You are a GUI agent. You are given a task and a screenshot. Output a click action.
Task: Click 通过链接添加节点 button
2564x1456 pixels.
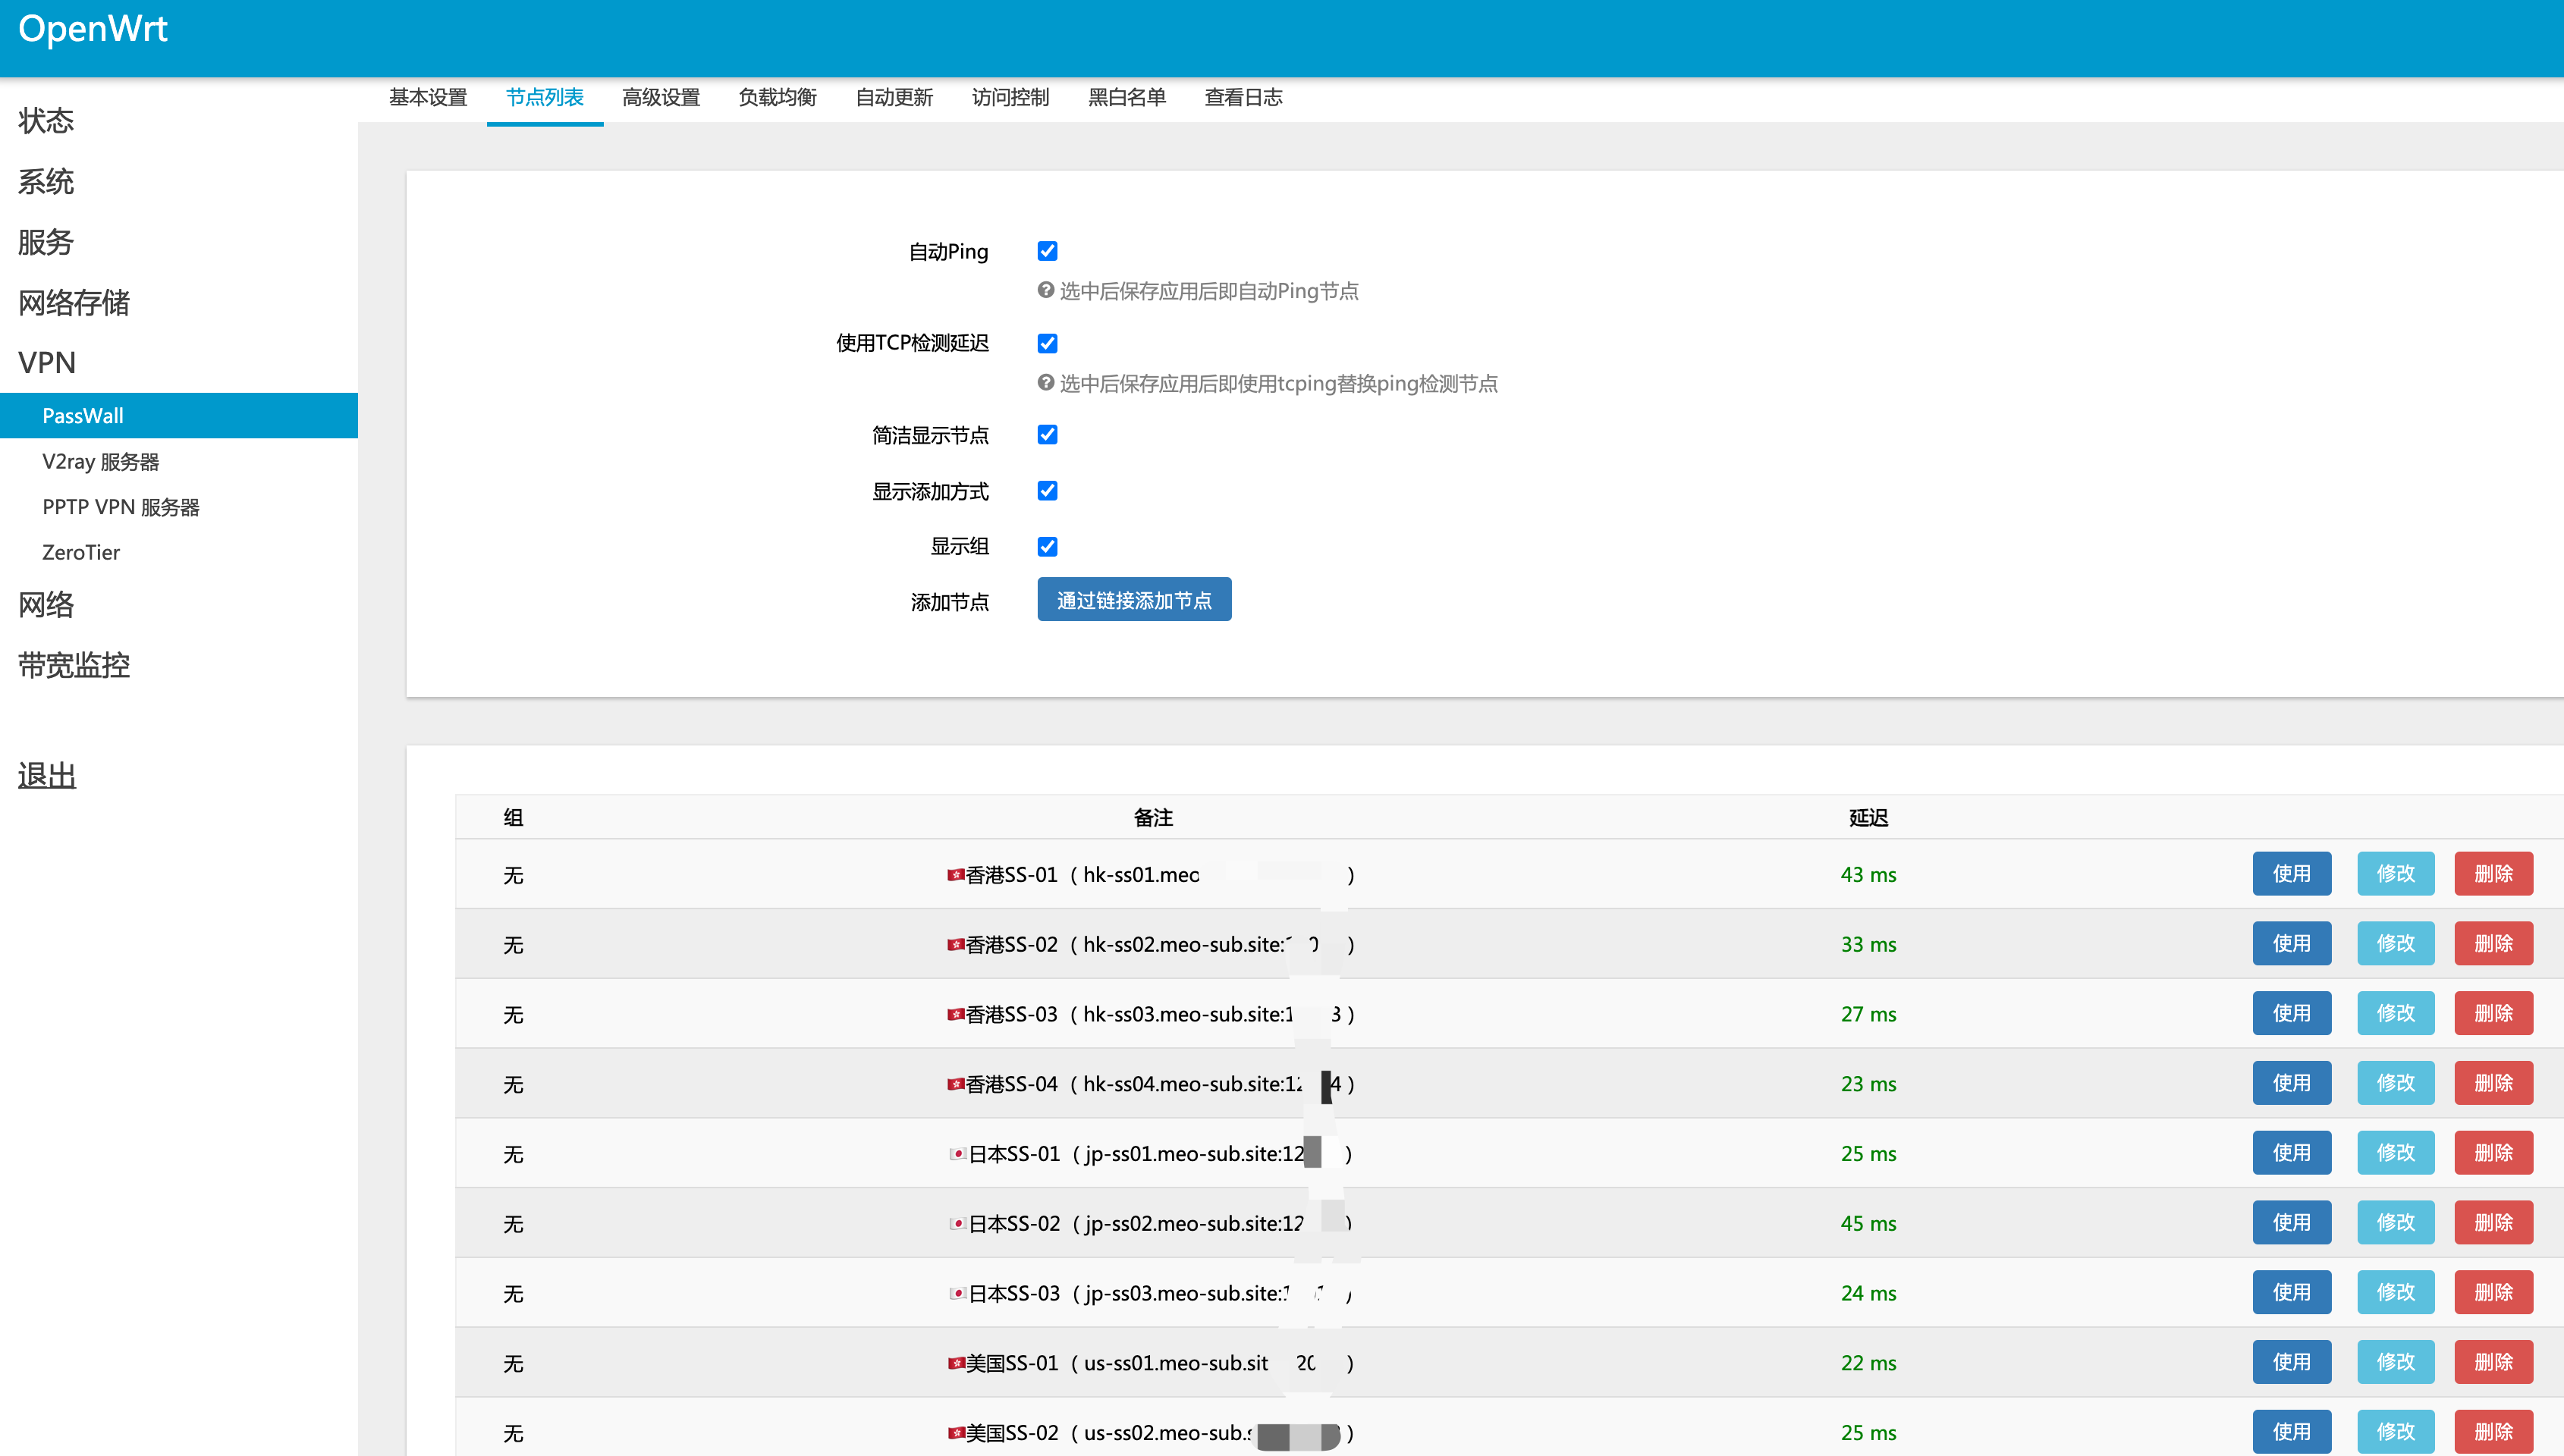[x=1134, y=600]
